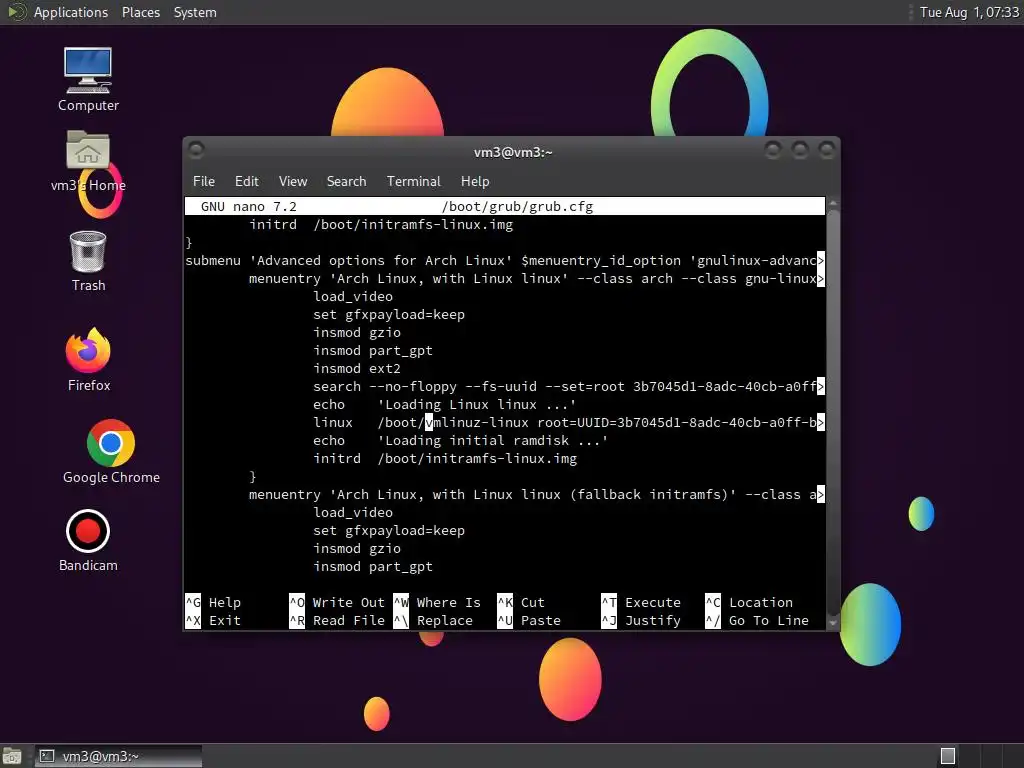Click the ^/ Go To Line shortcut label
Screen dimensions: 1024x768
pos(757,620)
